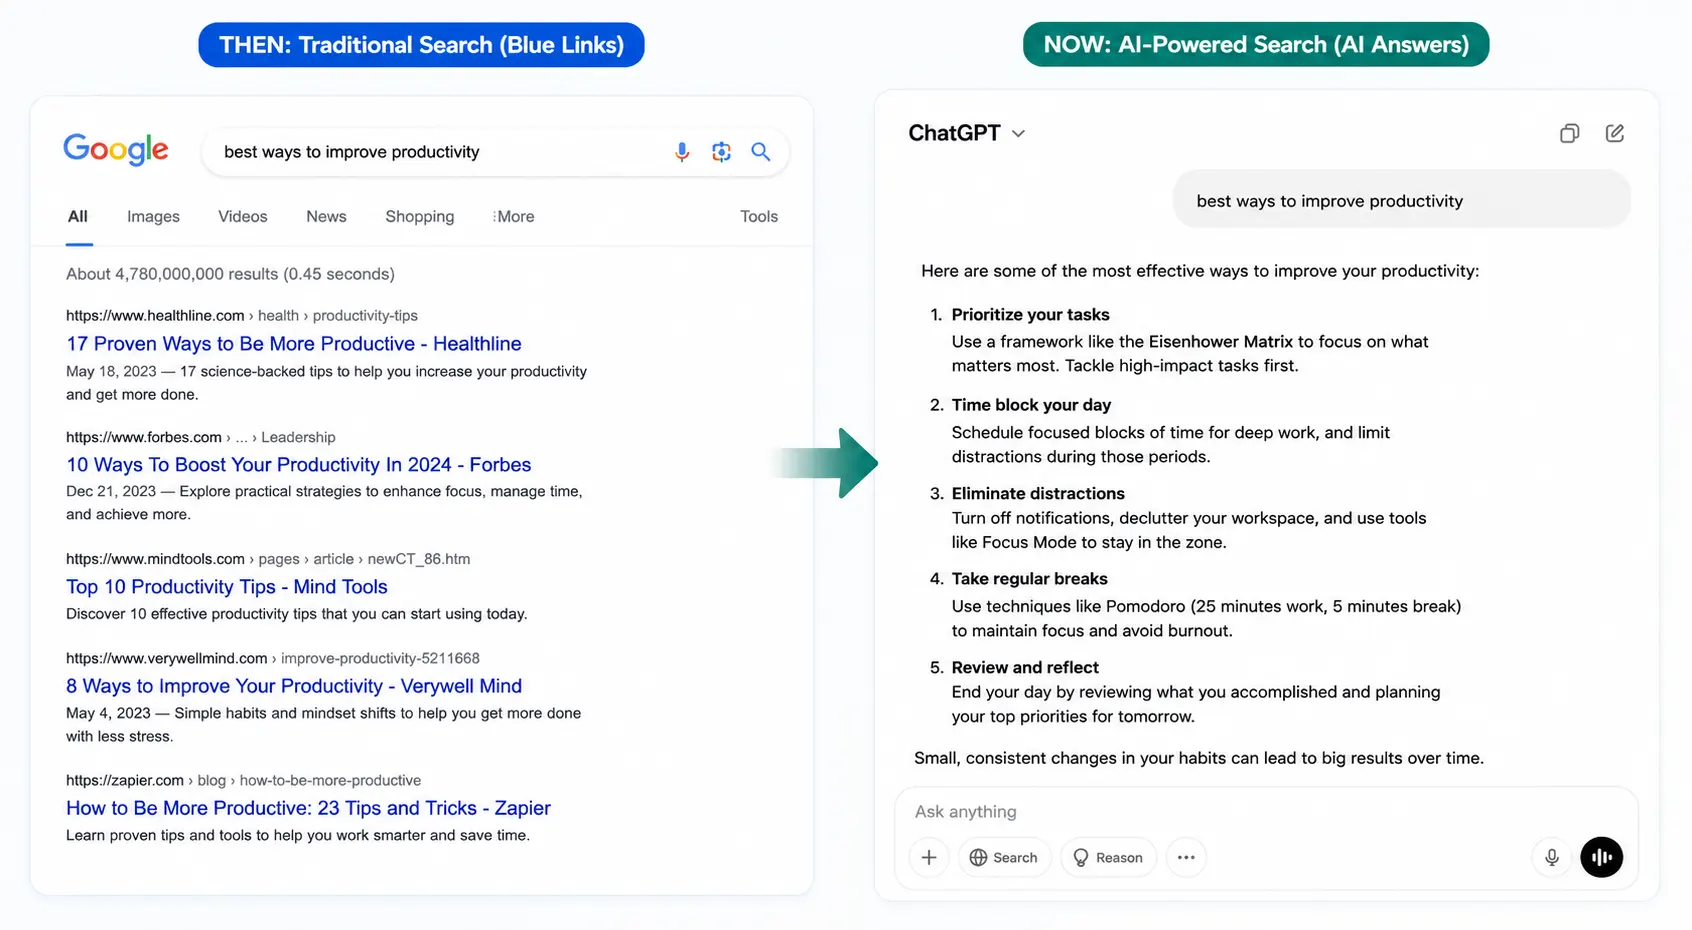Toggle the Search button in ChatGPT
The height and width of the screenshot is (930, 1692).
(x=1004, y=857)
